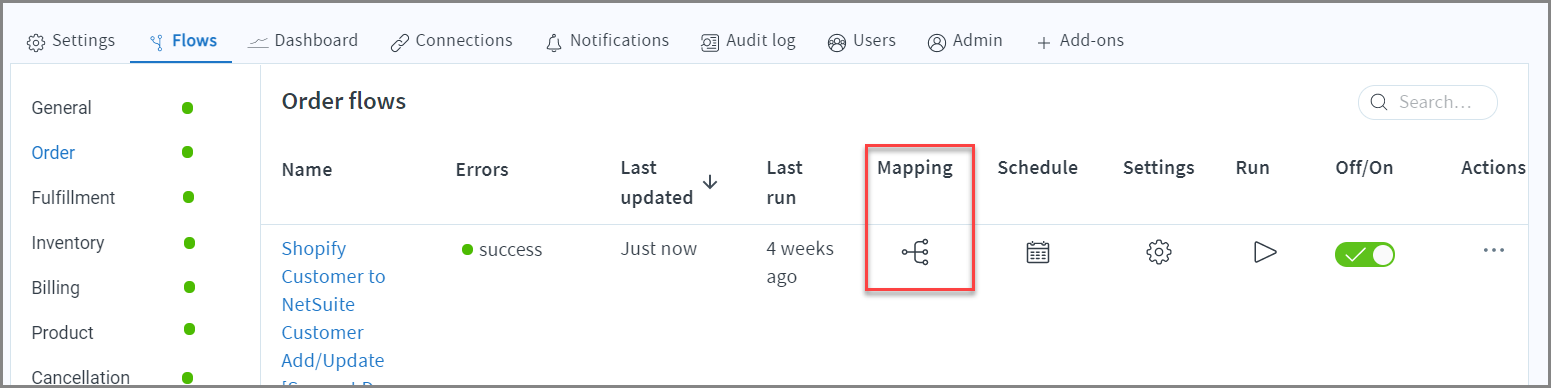Click the Actions column header
This screenshot has width=1551, height=388.
coord(1493,168)
